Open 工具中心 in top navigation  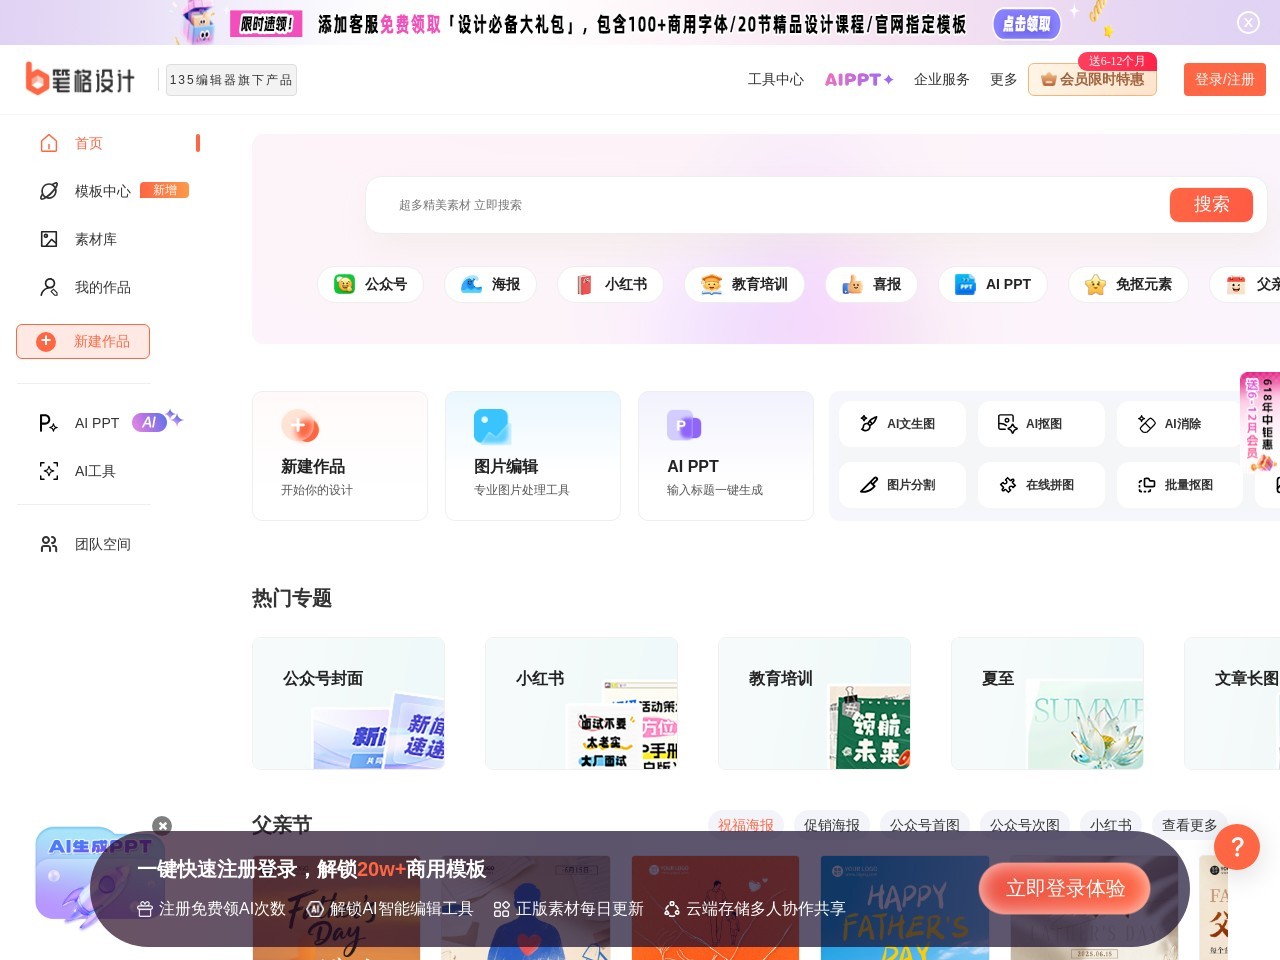pyautogui.click(x=775, y=79)
